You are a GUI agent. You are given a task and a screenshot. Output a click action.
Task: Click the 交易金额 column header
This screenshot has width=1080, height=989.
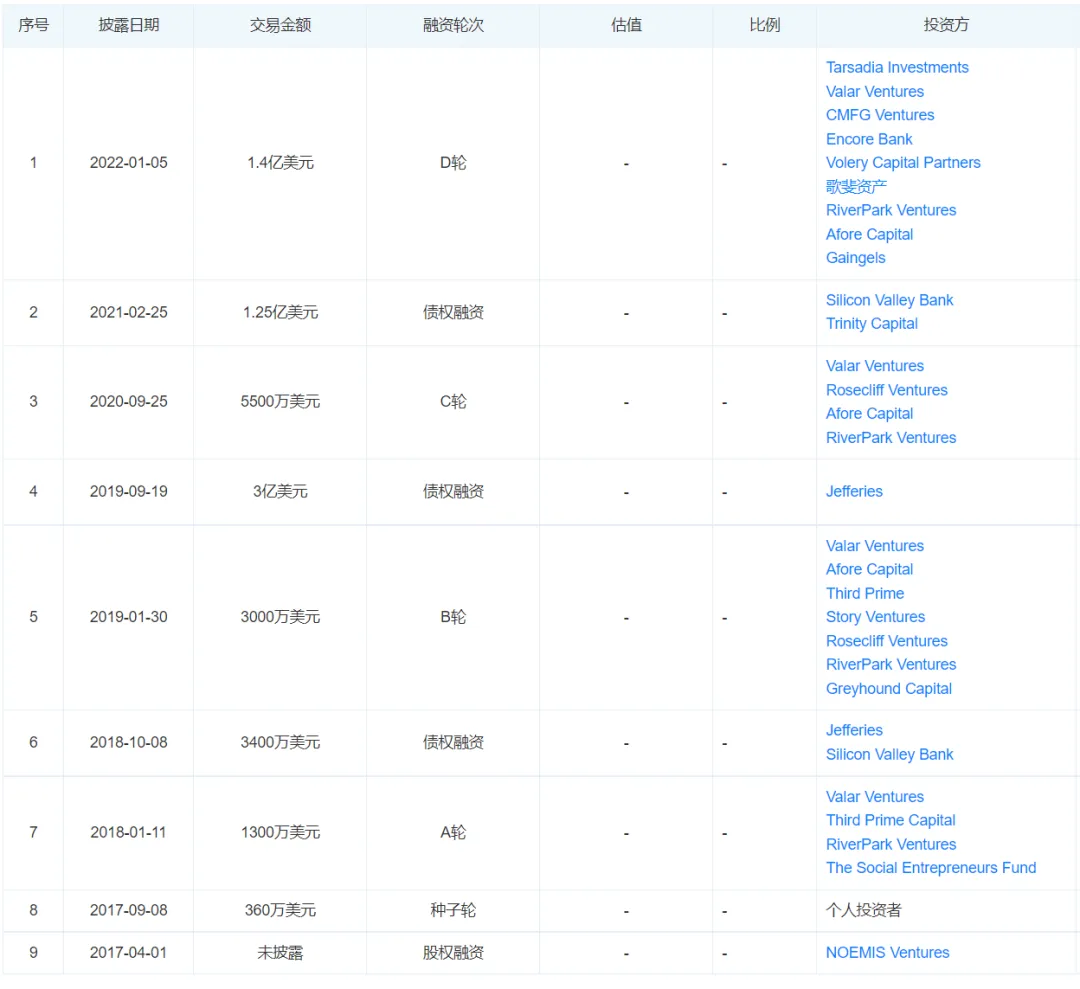(280, 25)
